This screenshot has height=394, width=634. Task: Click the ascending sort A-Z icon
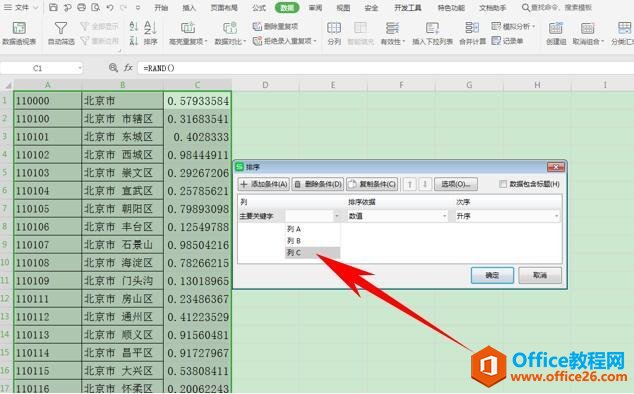tap(133, 27)
